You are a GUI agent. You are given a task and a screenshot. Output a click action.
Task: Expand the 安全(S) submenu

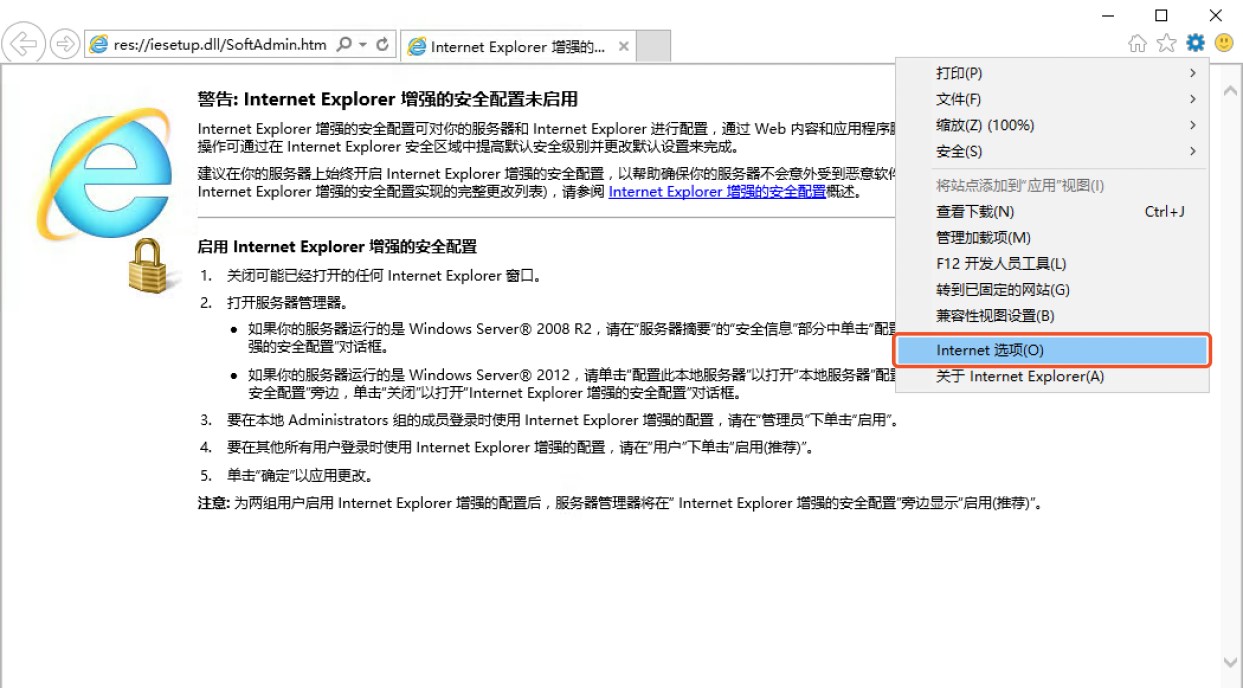pyautogui.click(x=1052, y=151)
